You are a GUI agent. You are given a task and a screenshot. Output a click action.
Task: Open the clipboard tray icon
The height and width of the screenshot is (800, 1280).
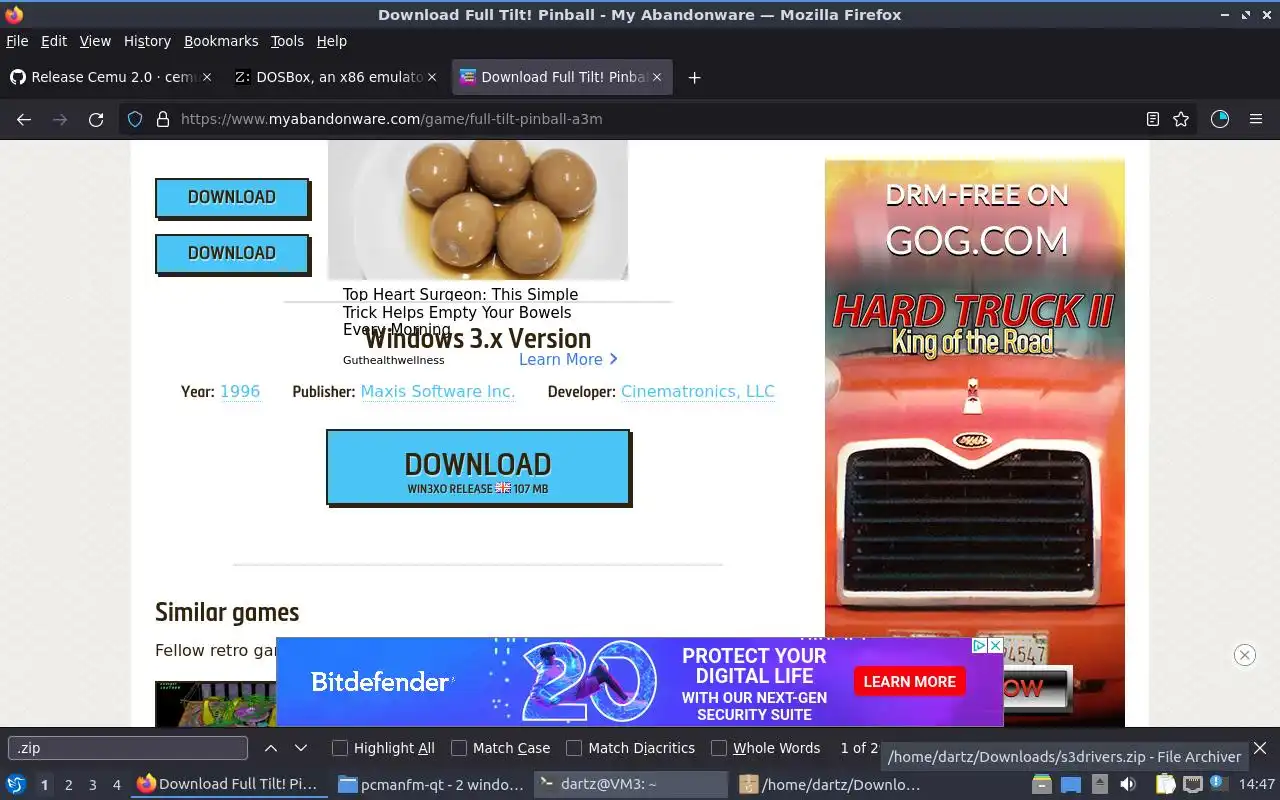pyautogui.click(x=1165, y=784)
